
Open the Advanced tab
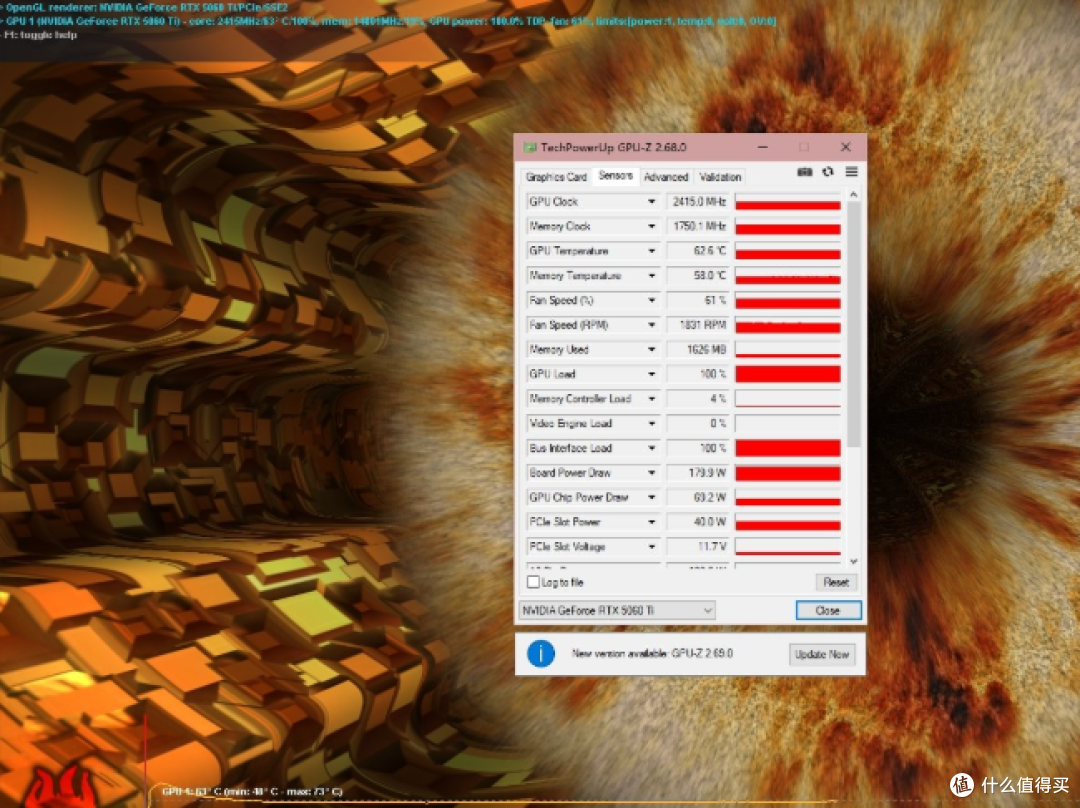pyautogui.click(x=666, y=177)
